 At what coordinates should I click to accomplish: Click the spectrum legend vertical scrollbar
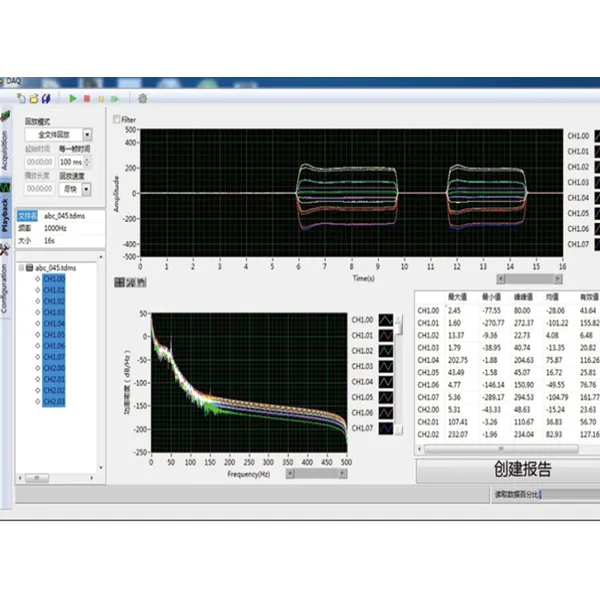(x=399, y=374)
